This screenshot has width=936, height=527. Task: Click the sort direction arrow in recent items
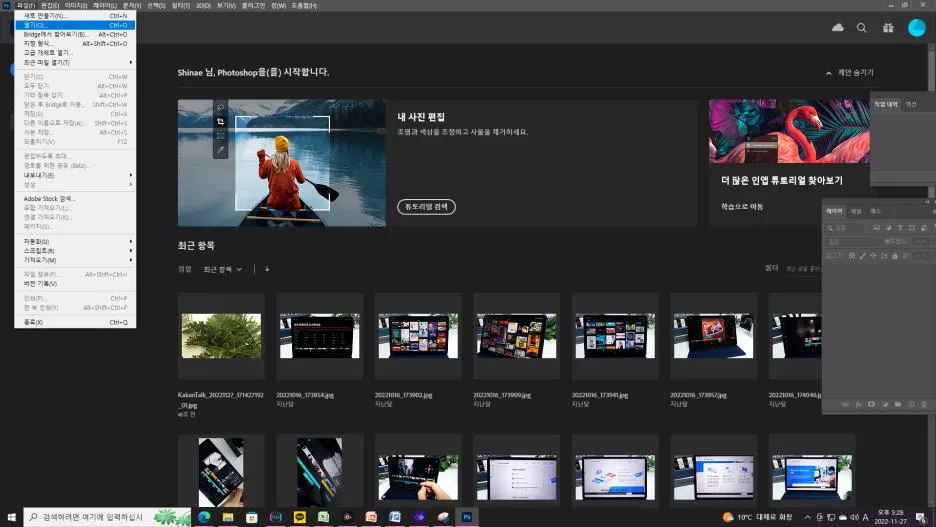(267, 269)
